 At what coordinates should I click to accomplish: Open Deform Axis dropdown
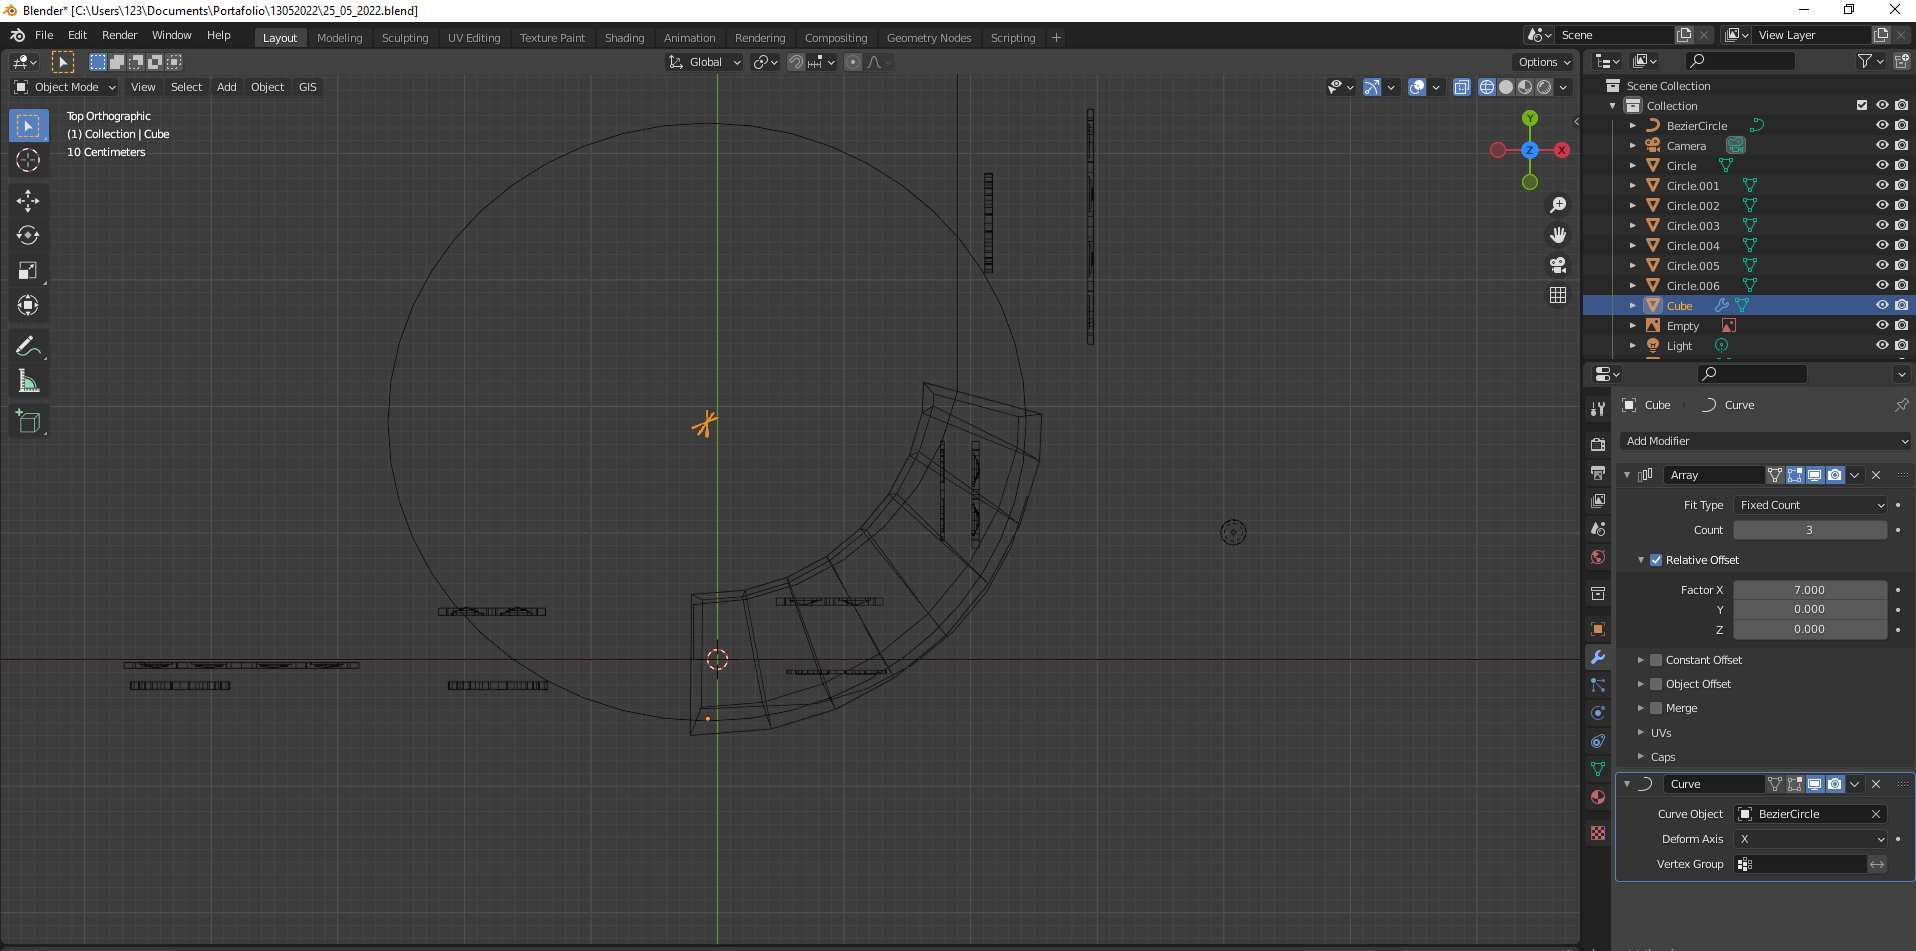[1811, 839]
